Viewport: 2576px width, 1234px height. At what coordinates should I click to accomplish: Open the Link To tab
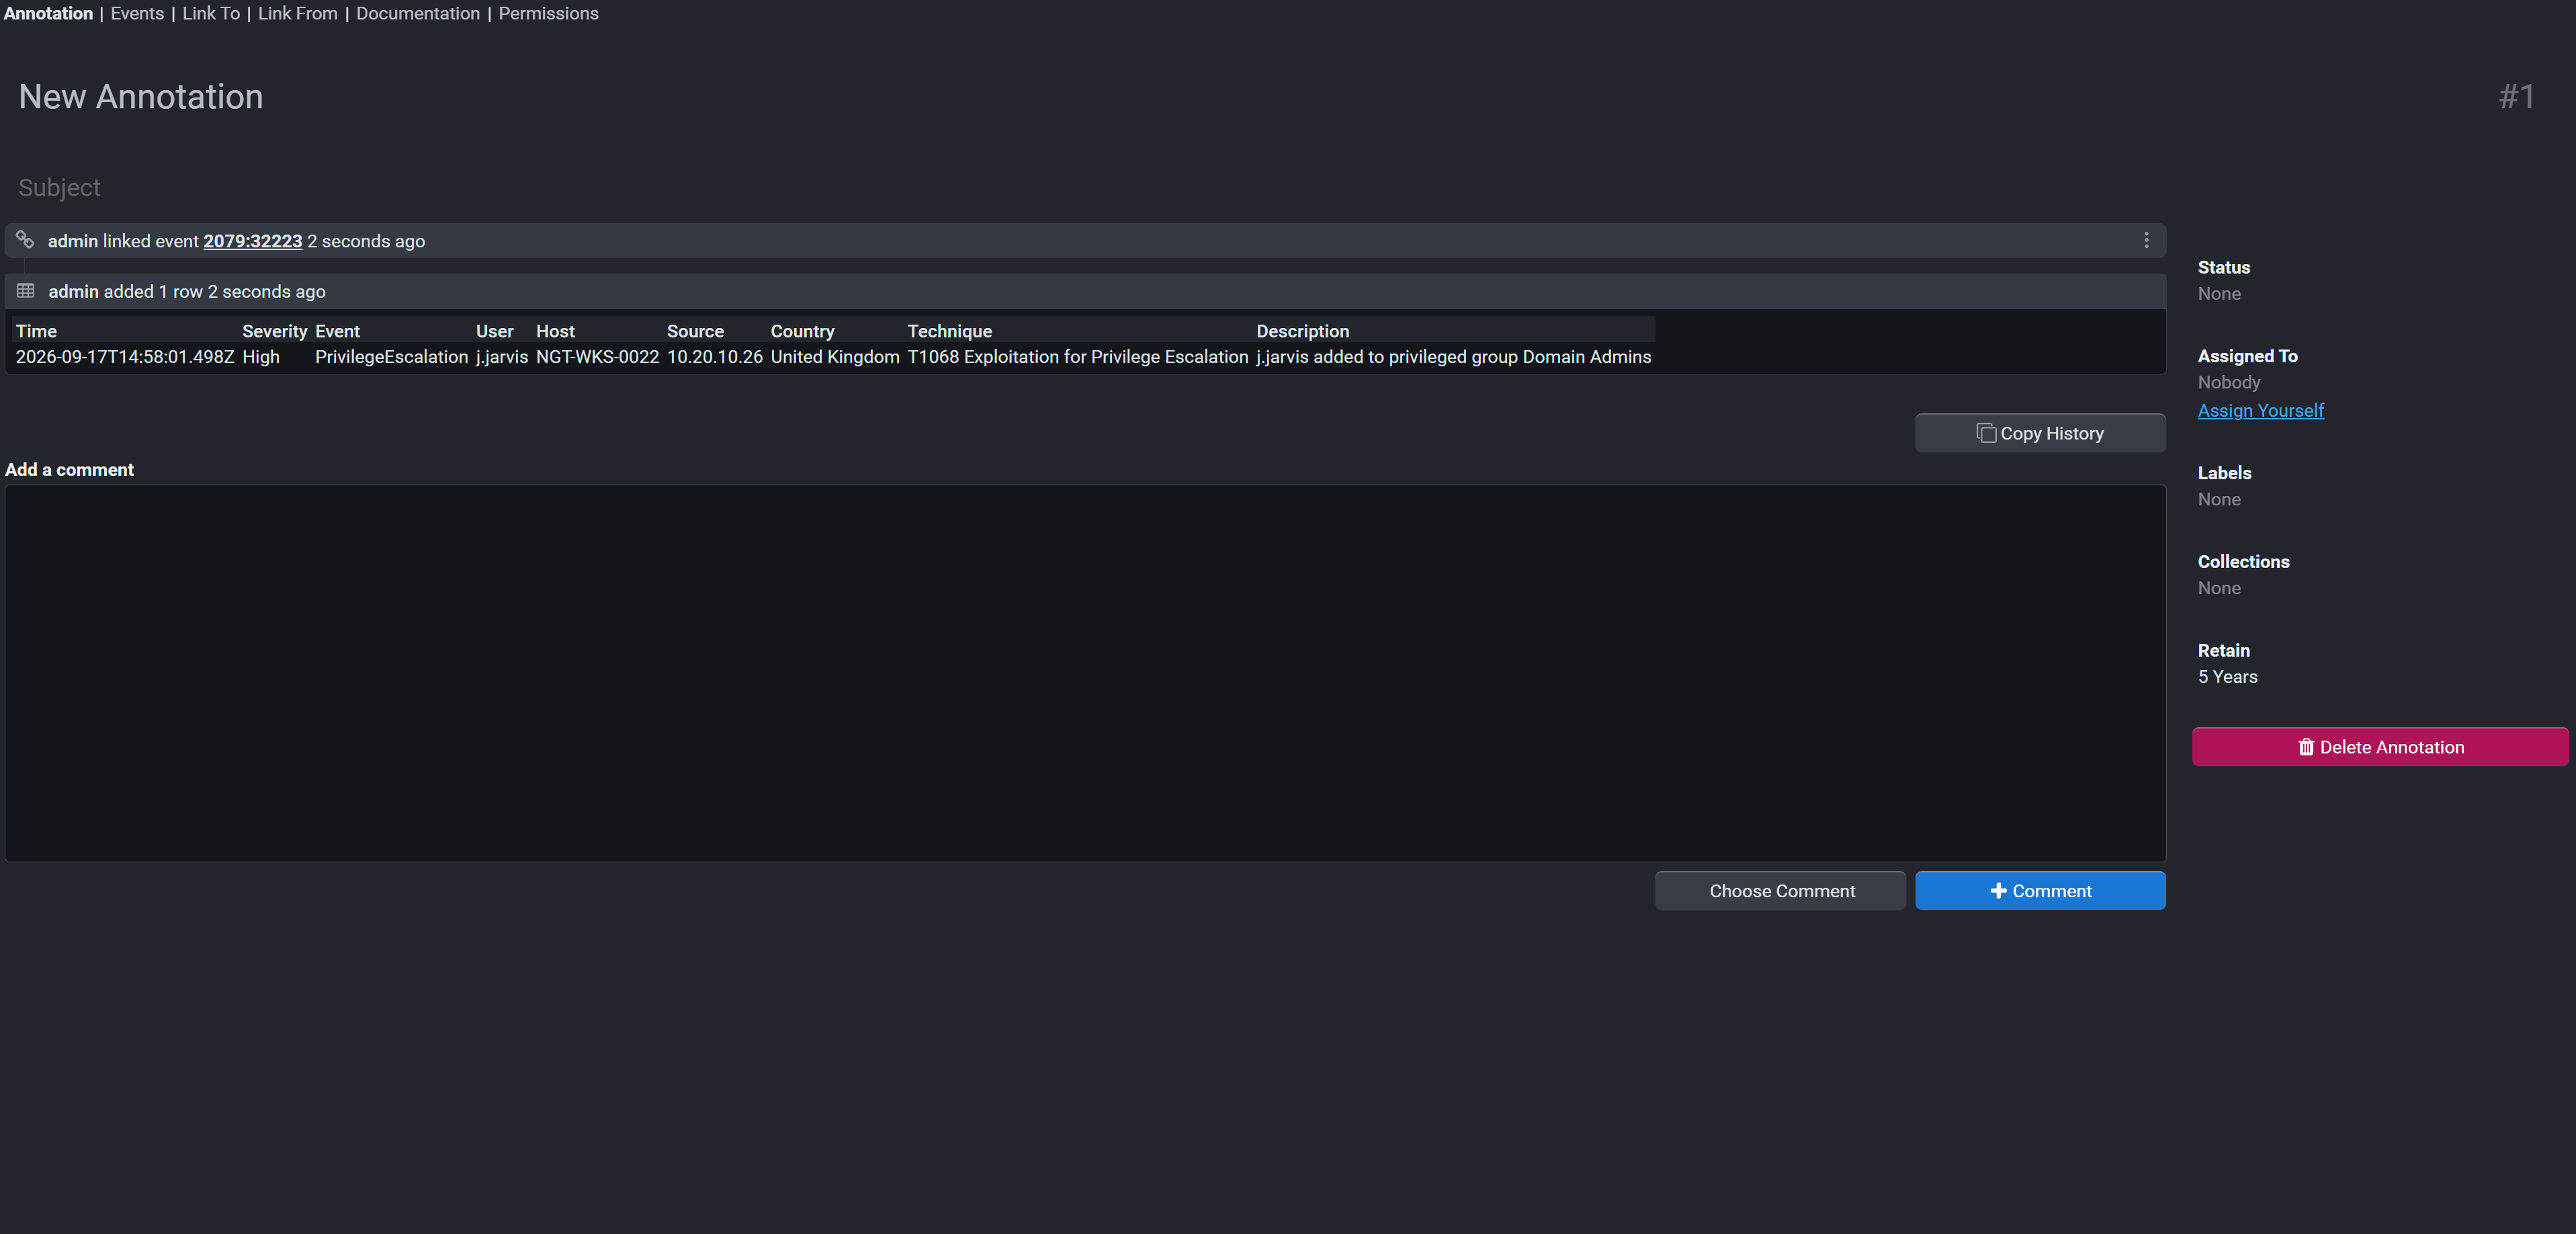point(211,13)
